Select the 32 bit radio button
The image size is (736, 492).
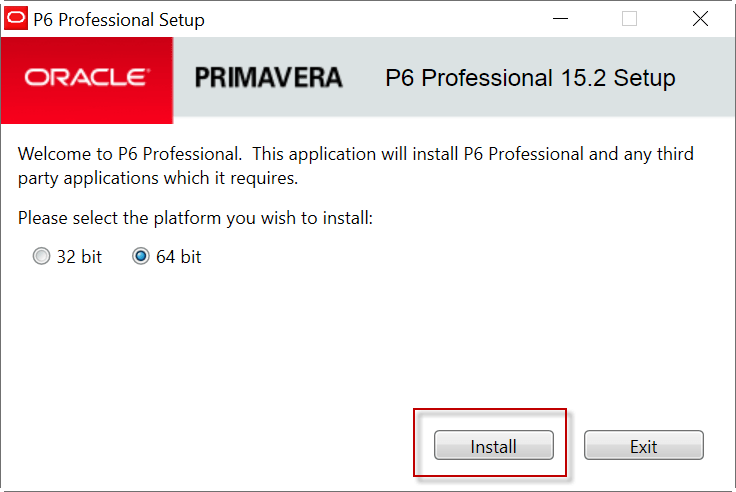click(41, 256)
